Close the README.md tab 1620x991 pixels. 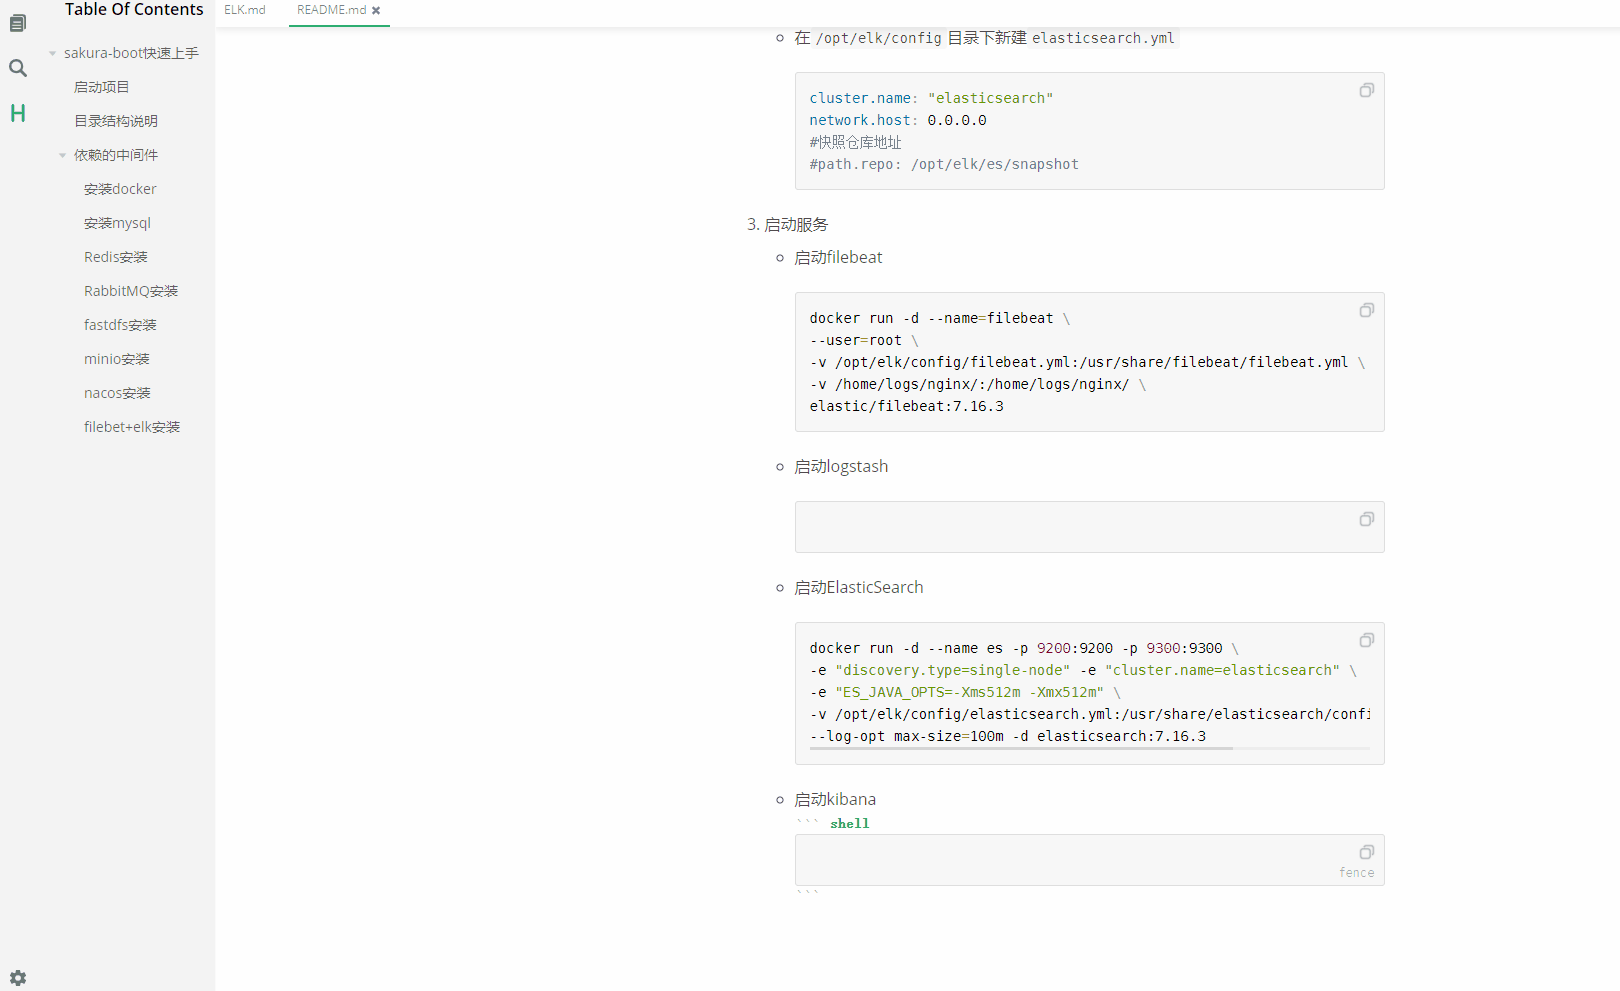(x=377, y=10)
